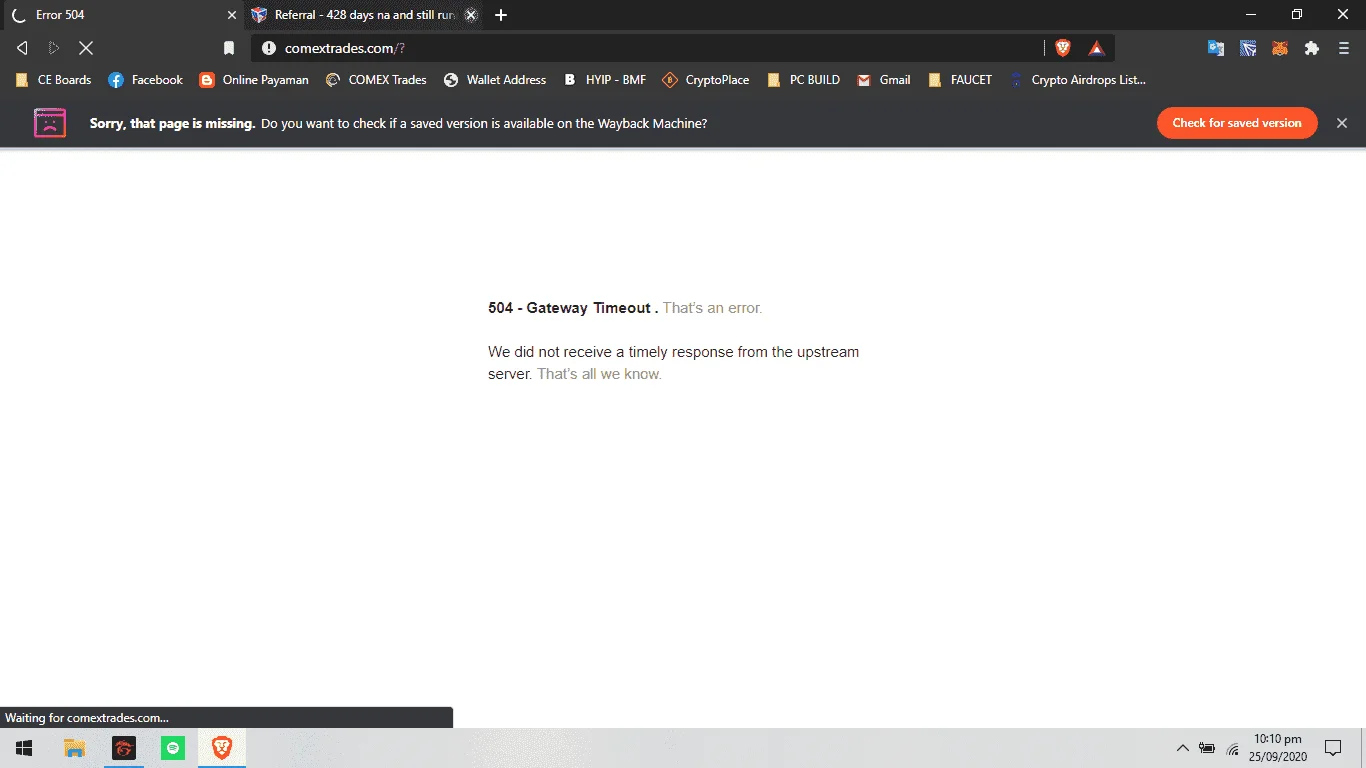Open the Wayback Machine extension icon
The width and height of the screenshot is (1366, 768).
1248,48
